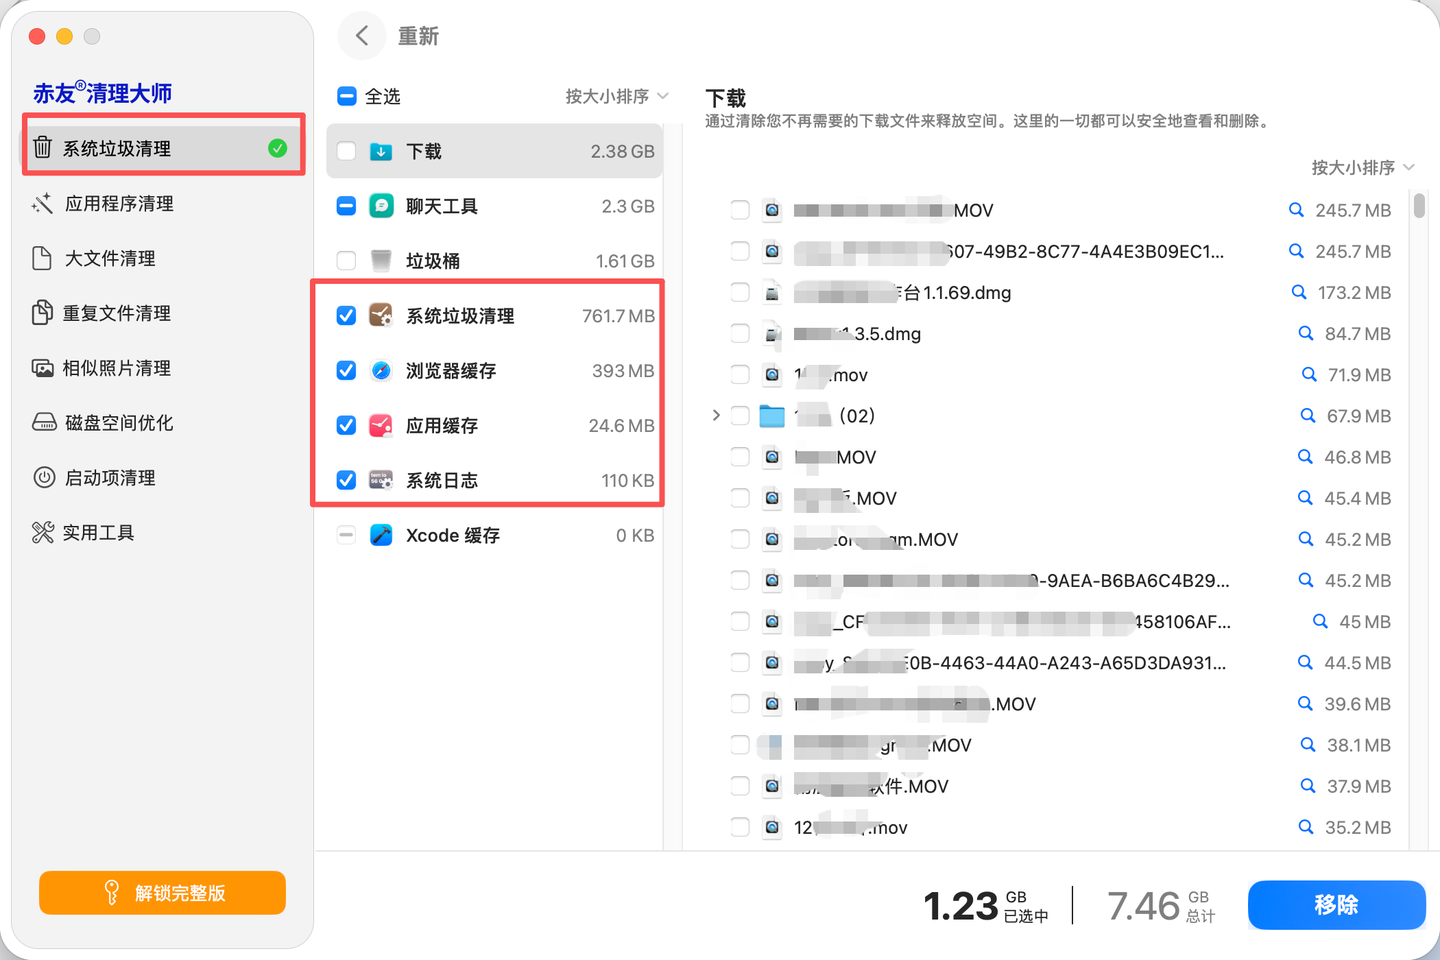Click magnifier beside 38.1 MB file
The image size is (1440, 960).
pos(1308,745)
